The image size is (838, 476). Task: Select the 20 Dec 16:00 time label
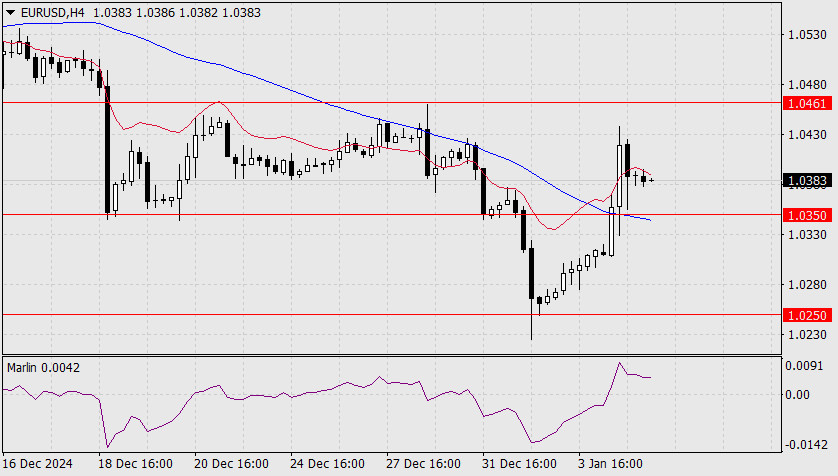pos(231,463)
